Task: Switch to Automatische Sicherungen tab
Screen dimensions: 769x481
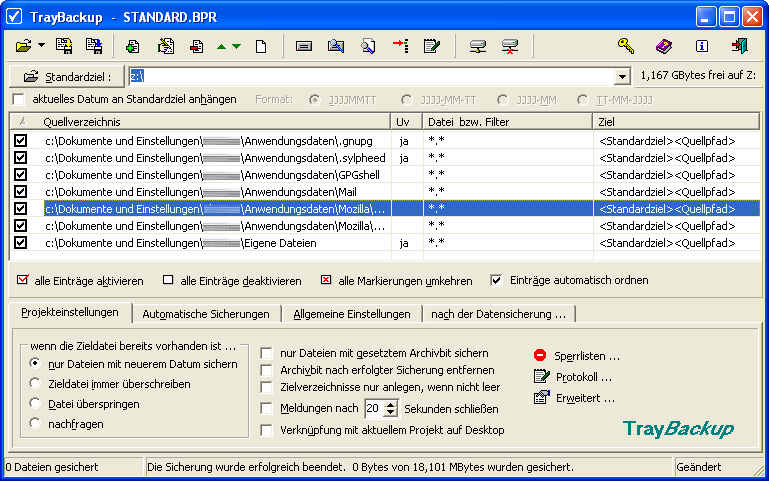Action: click(206, 314)
